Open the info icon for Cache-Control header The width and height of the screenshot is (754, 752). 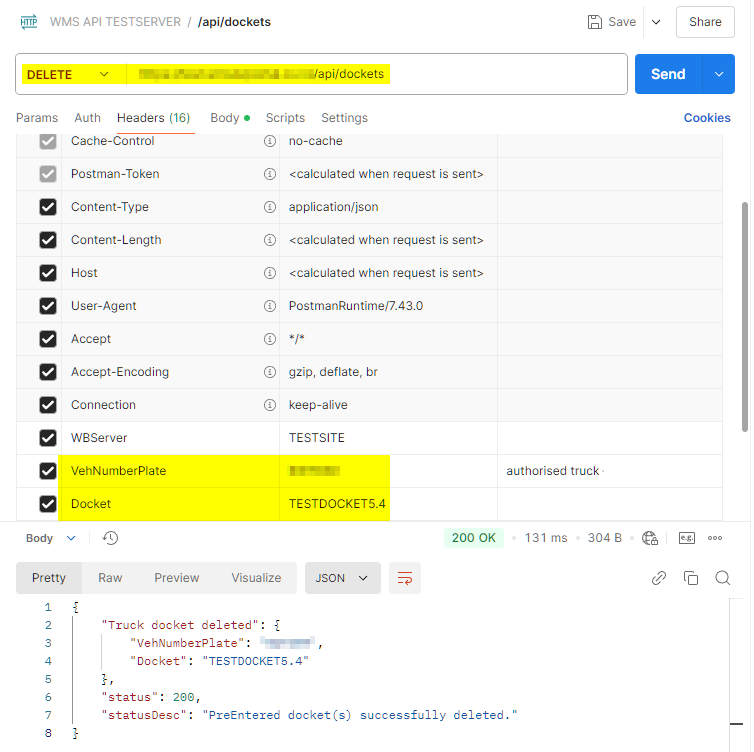[270, 141]
